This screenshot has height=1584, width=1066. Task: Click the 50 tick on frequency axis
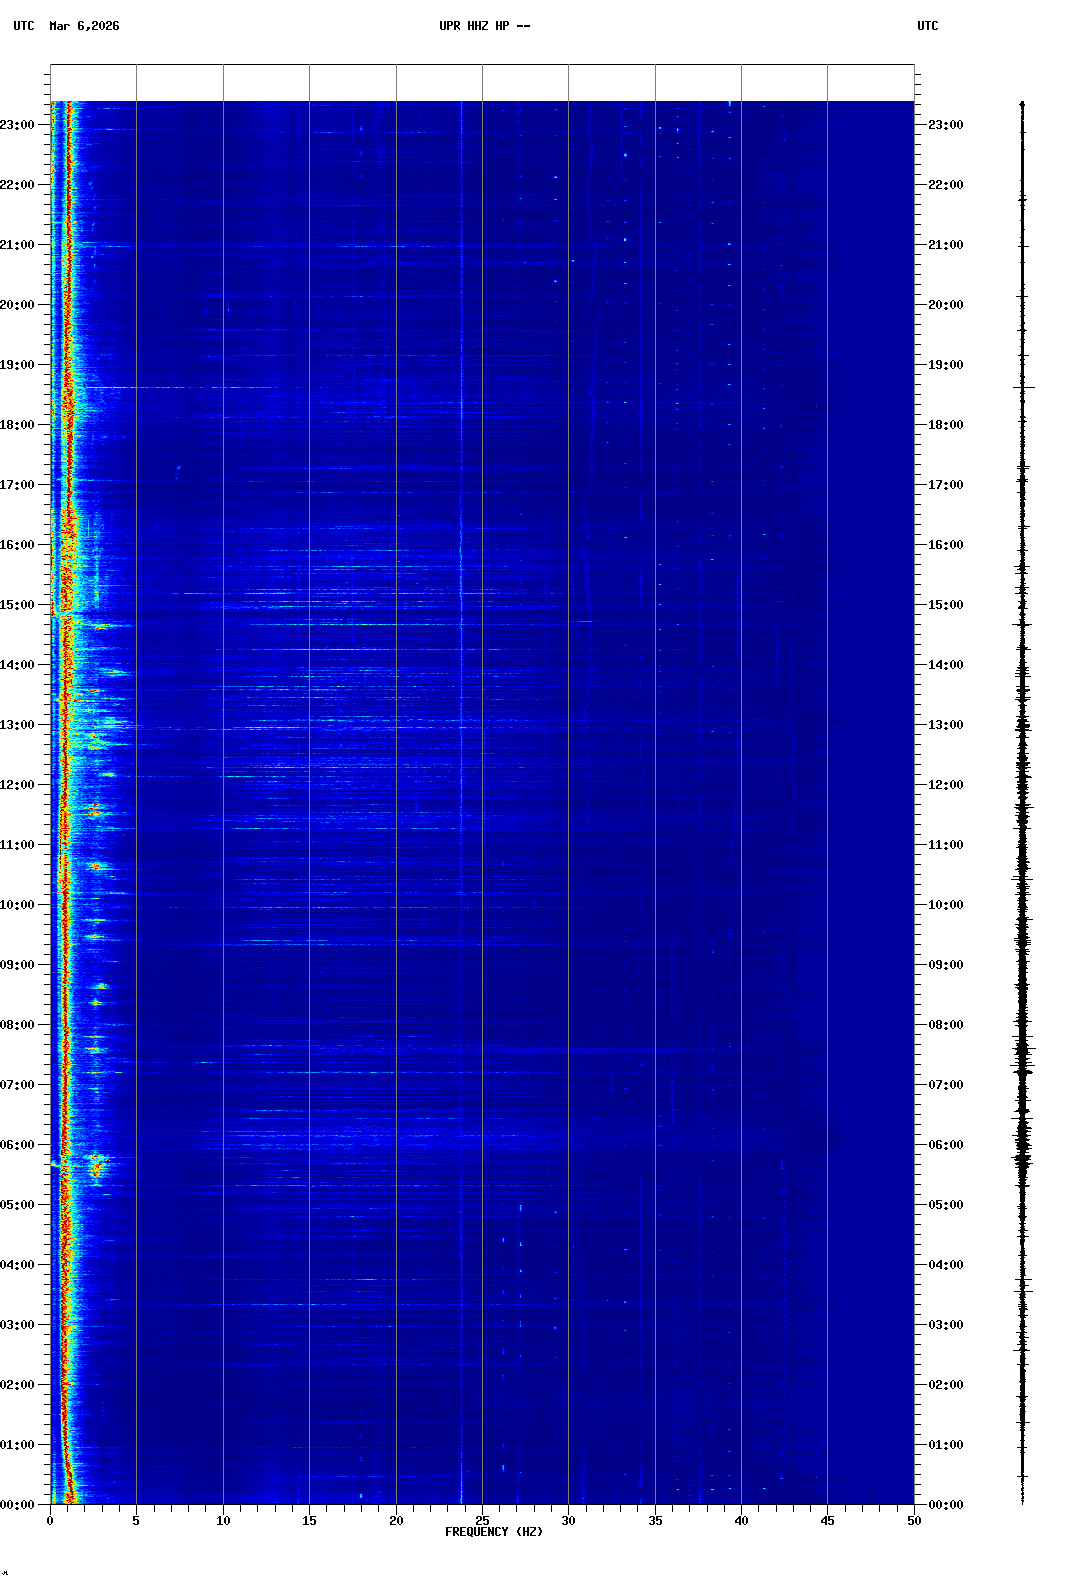tap(914, 1521)
